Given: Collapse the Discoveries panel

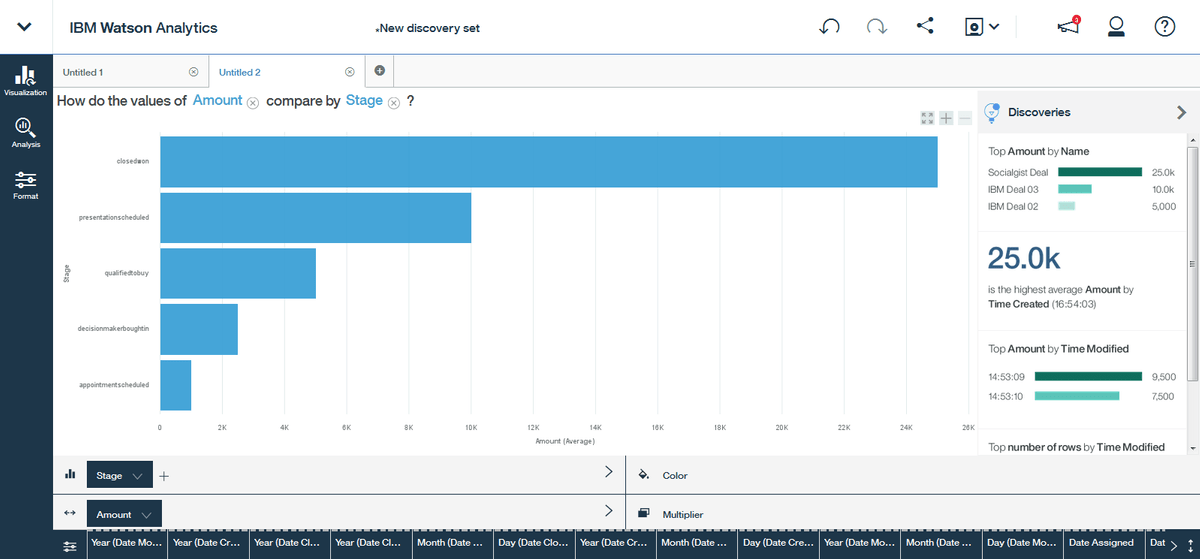Looking at the screenshot, I should click(x=1181, y=113).
